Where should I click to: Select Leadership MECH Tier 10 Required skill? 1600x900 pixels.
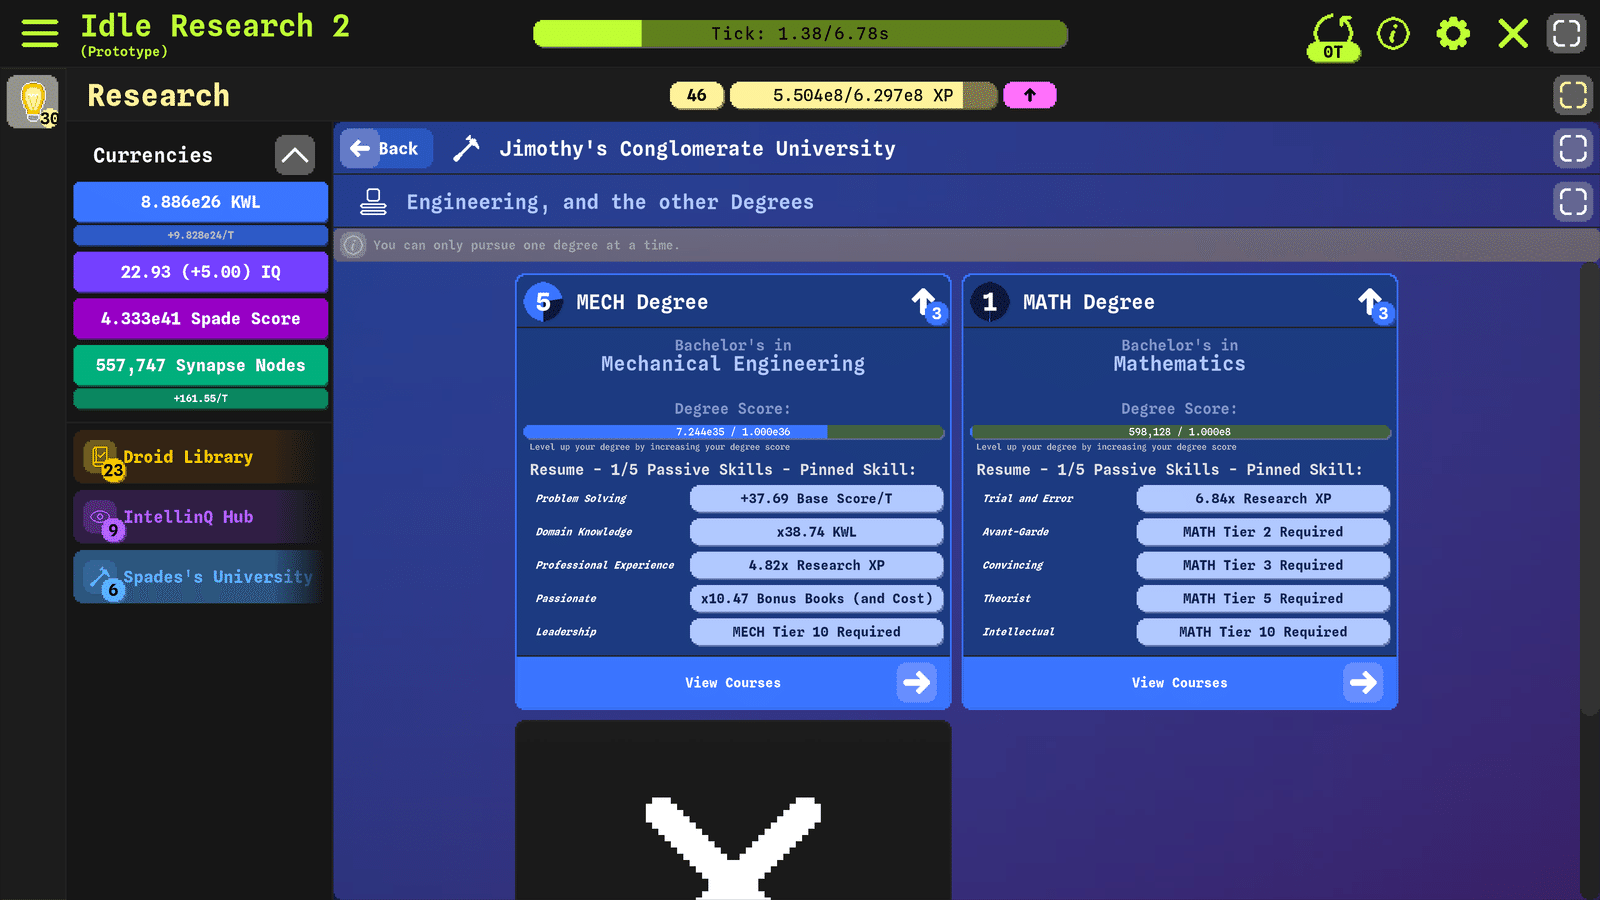(x=817, y=632)
